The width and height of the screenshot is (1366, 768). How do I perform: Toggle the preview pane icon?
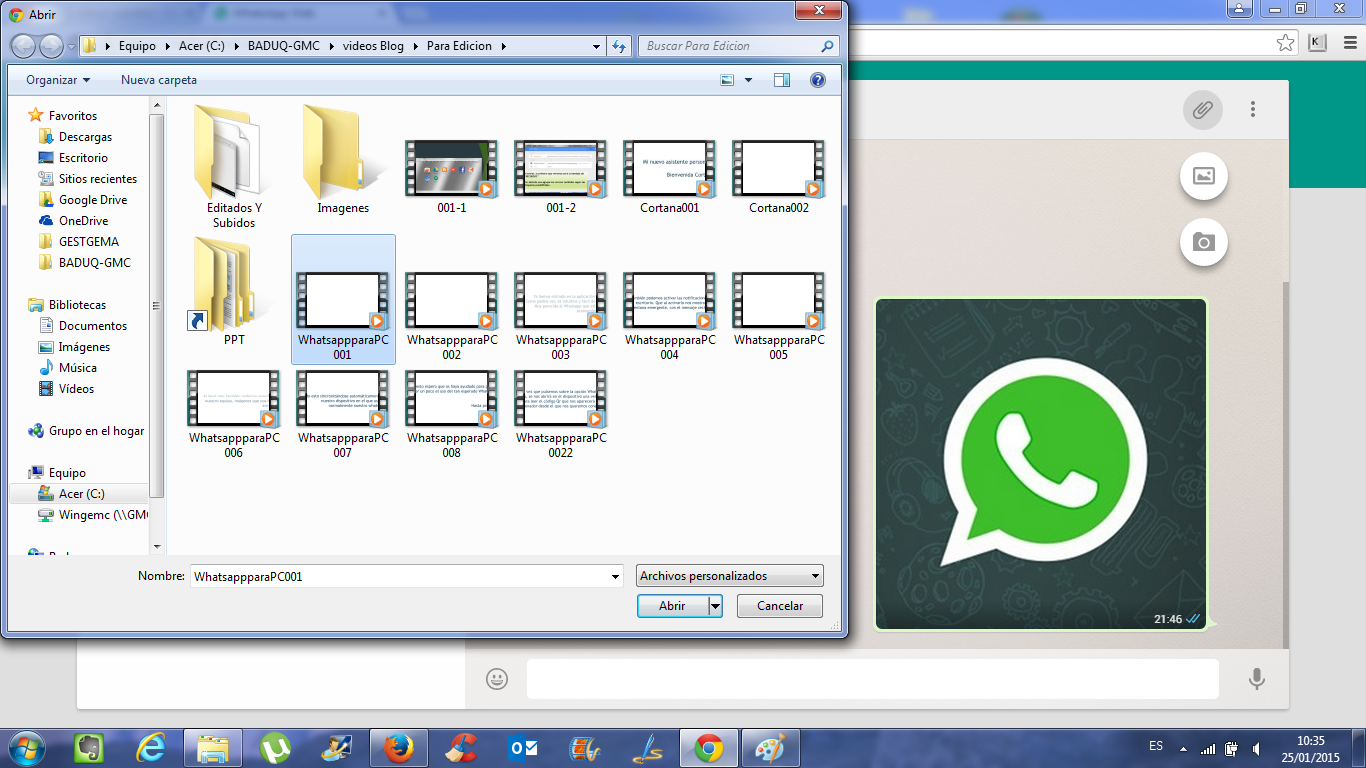click(x=782, y=80)
